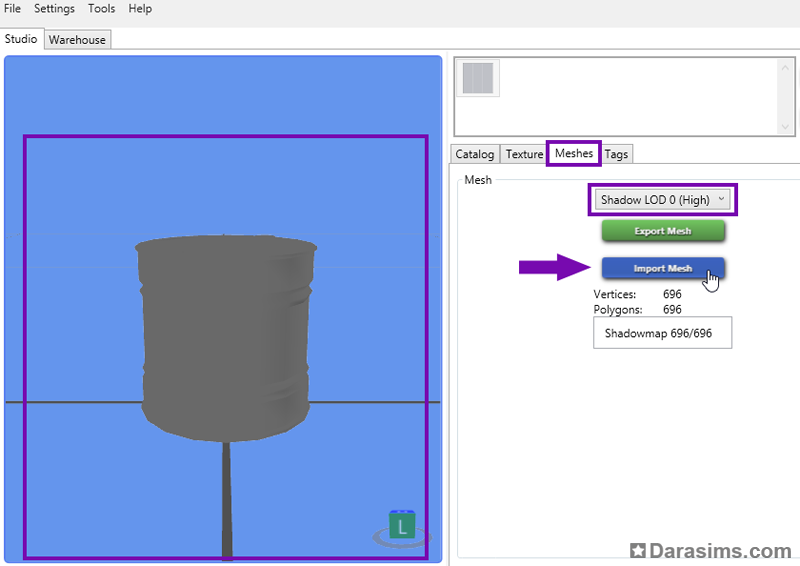Switch to the Studio tab

coord(21,39)
